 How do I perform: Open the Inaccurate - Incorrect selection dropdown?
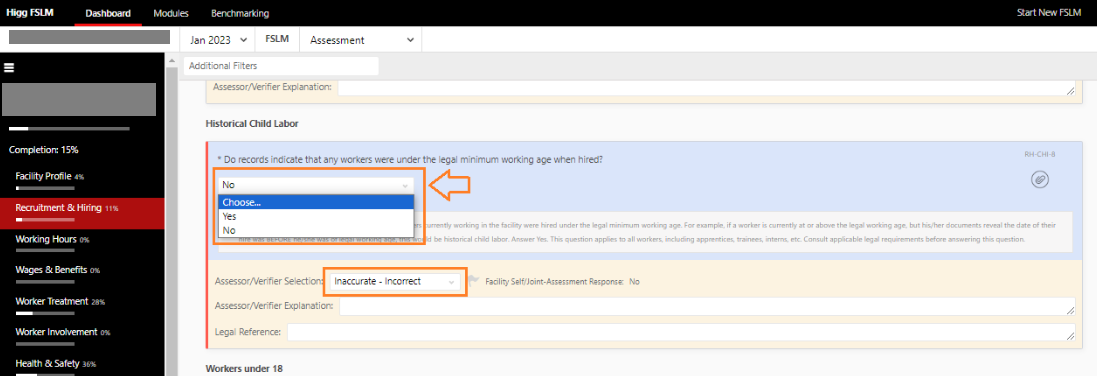coord(395,281)
